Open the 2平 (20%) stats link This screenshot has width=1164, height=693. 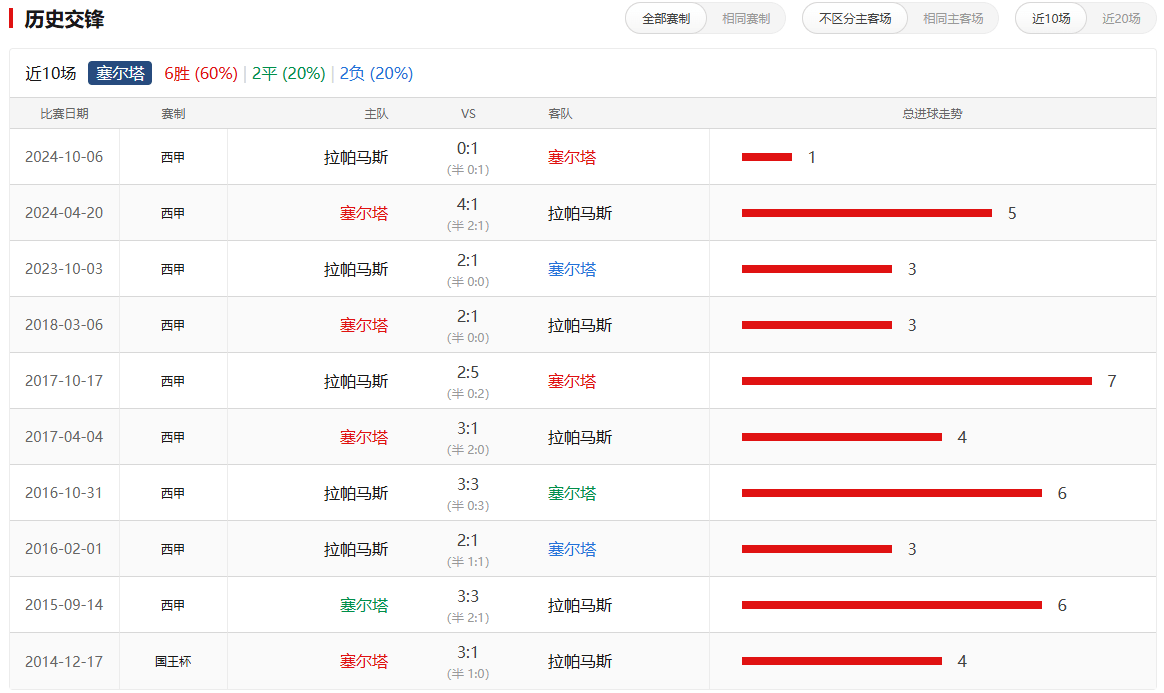tap(290, 72)
